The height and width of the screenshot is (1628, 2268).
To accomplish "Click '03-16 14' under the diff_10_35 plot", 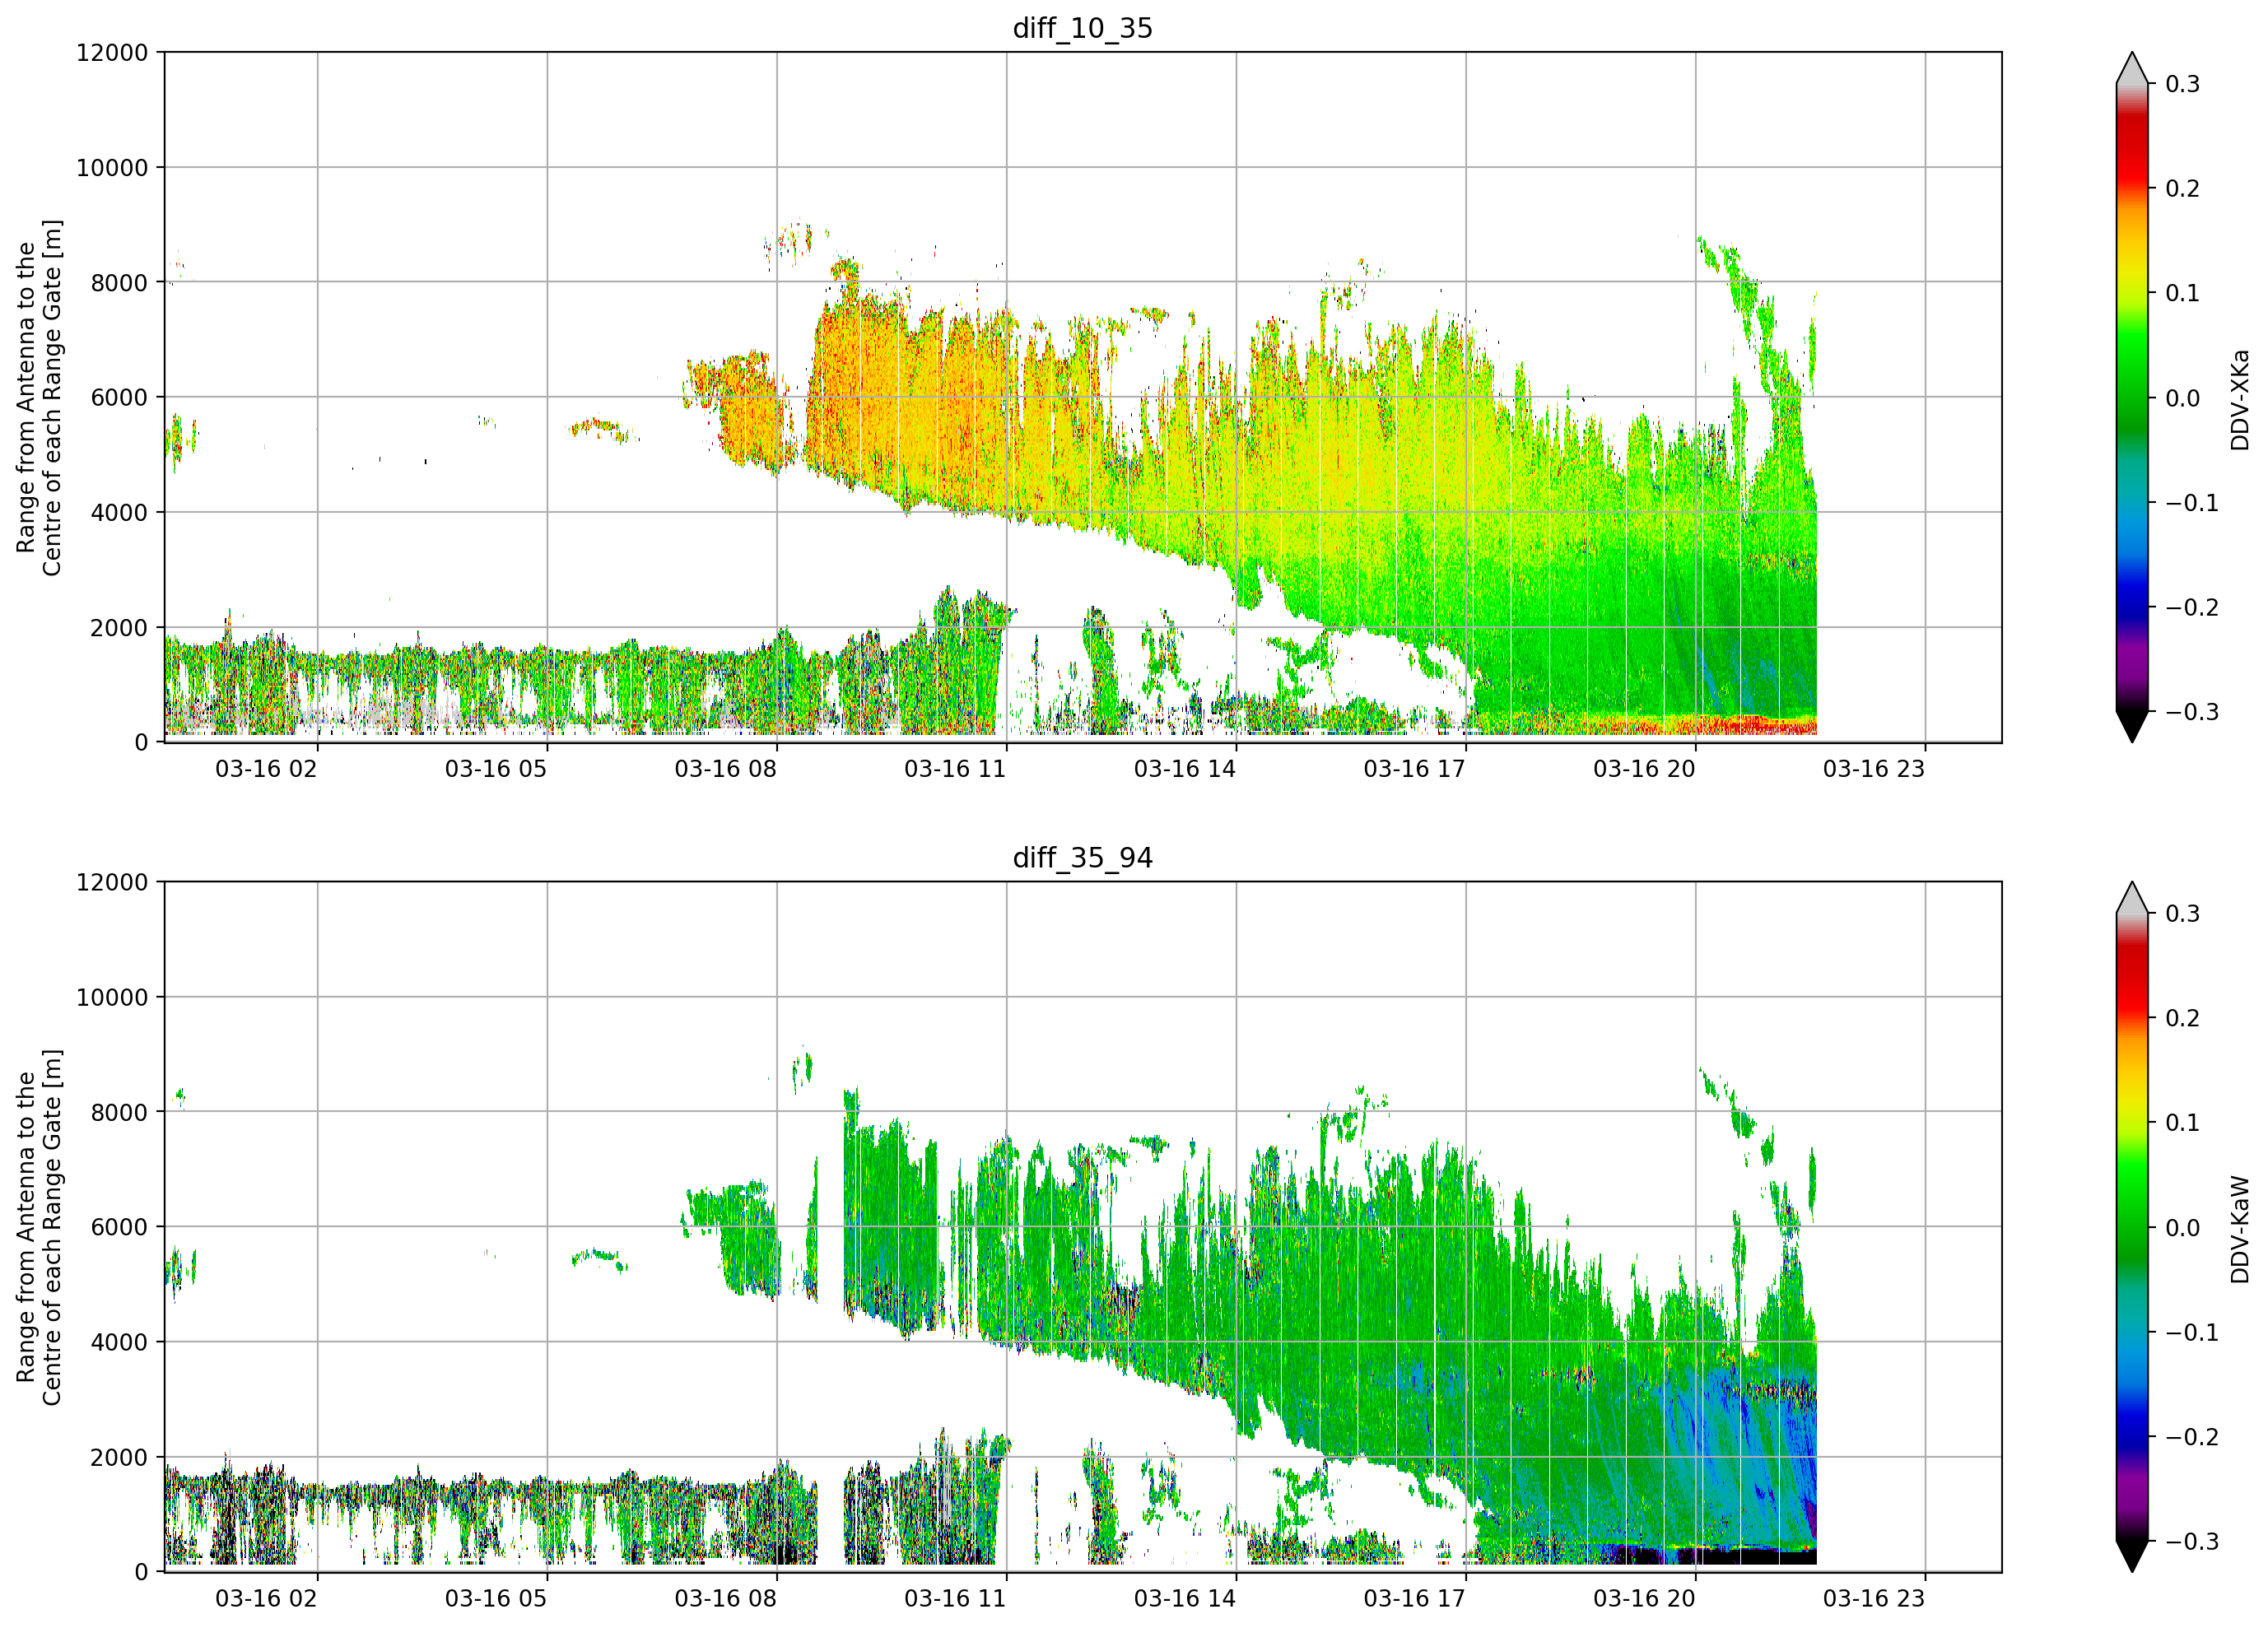I will (x=1185, y=769).
